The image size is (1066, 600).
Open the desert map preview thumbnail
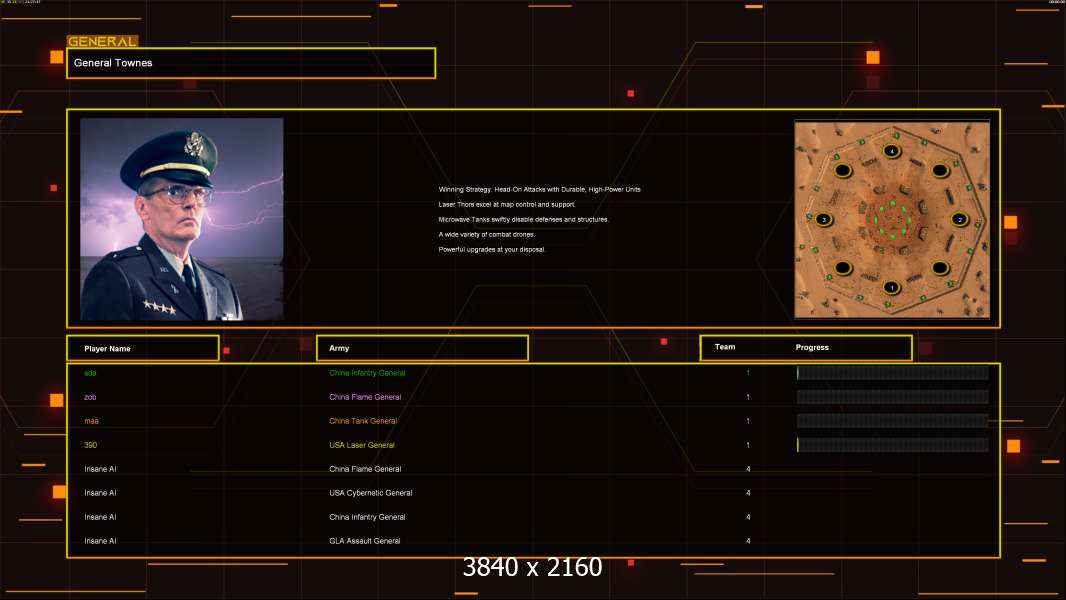pyautogui.click(x=892, y=219)
